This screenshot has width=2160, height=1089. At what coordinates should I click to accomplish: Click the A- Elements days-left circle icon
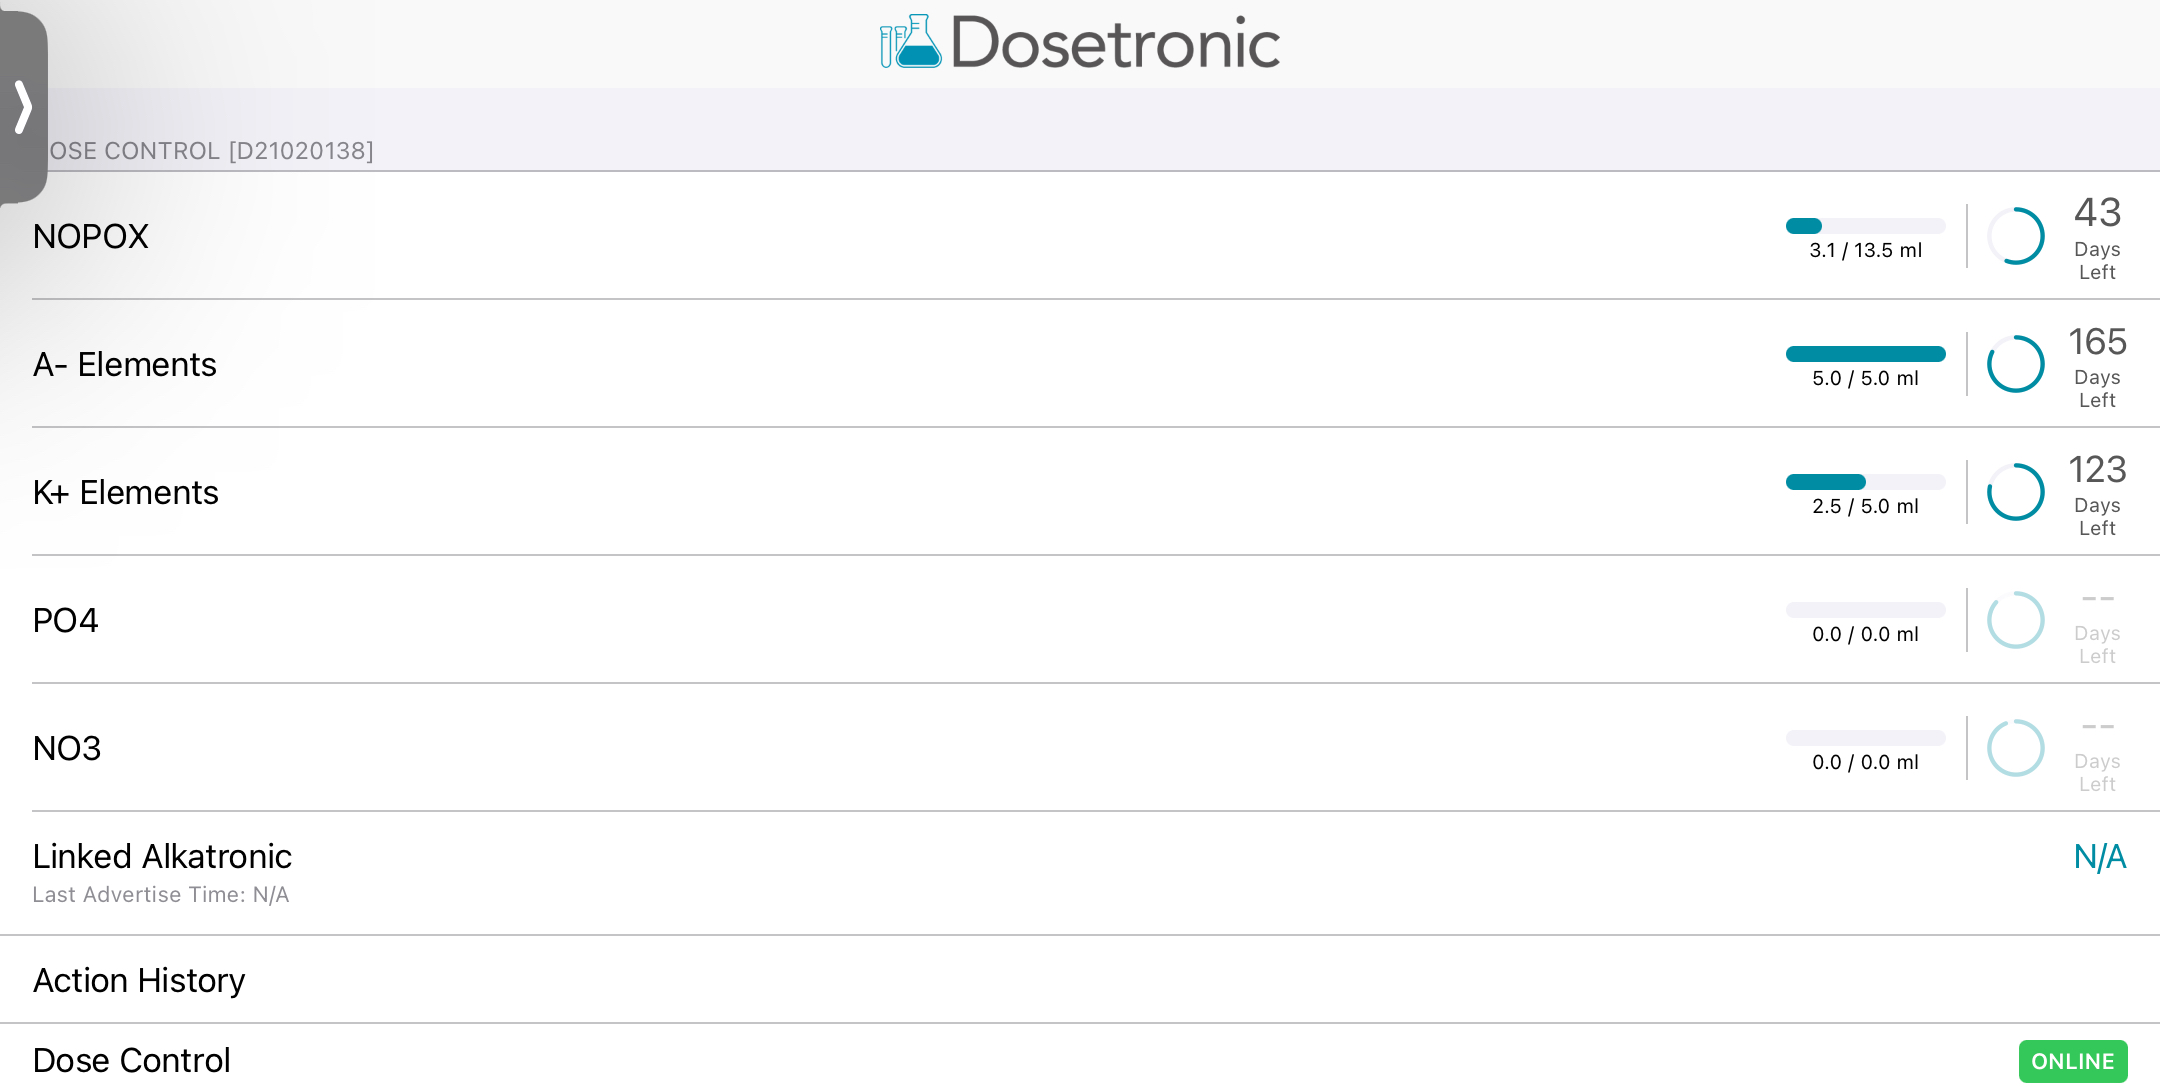[x=2015, y=364]
